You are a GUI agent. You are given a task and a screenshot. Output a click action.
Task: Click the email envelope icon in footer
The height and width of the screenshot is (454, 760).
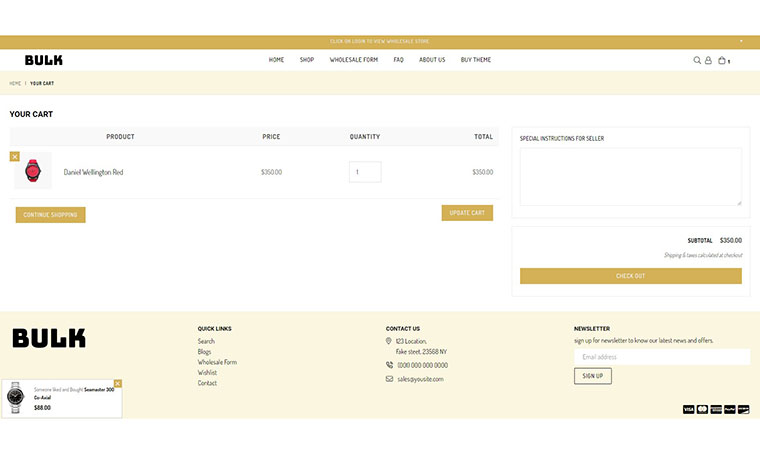click(x=389, y=379)
